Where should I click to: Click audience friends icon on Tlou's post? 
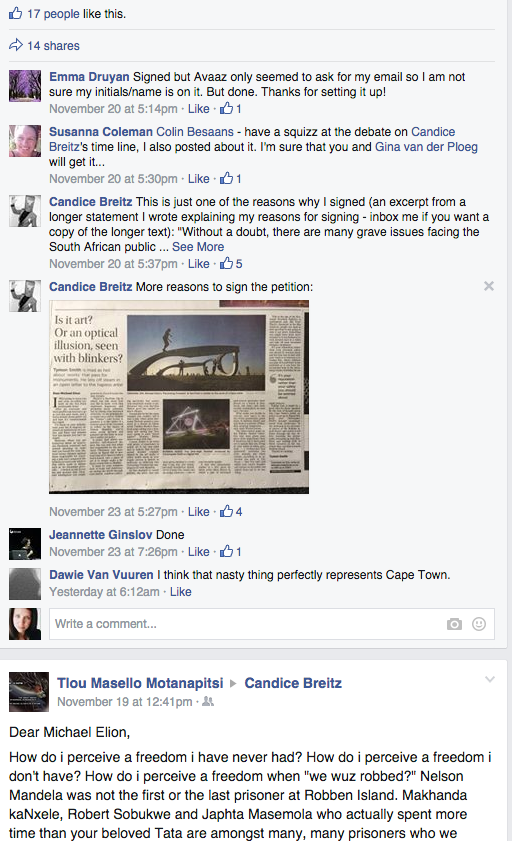tap(207, 702)
